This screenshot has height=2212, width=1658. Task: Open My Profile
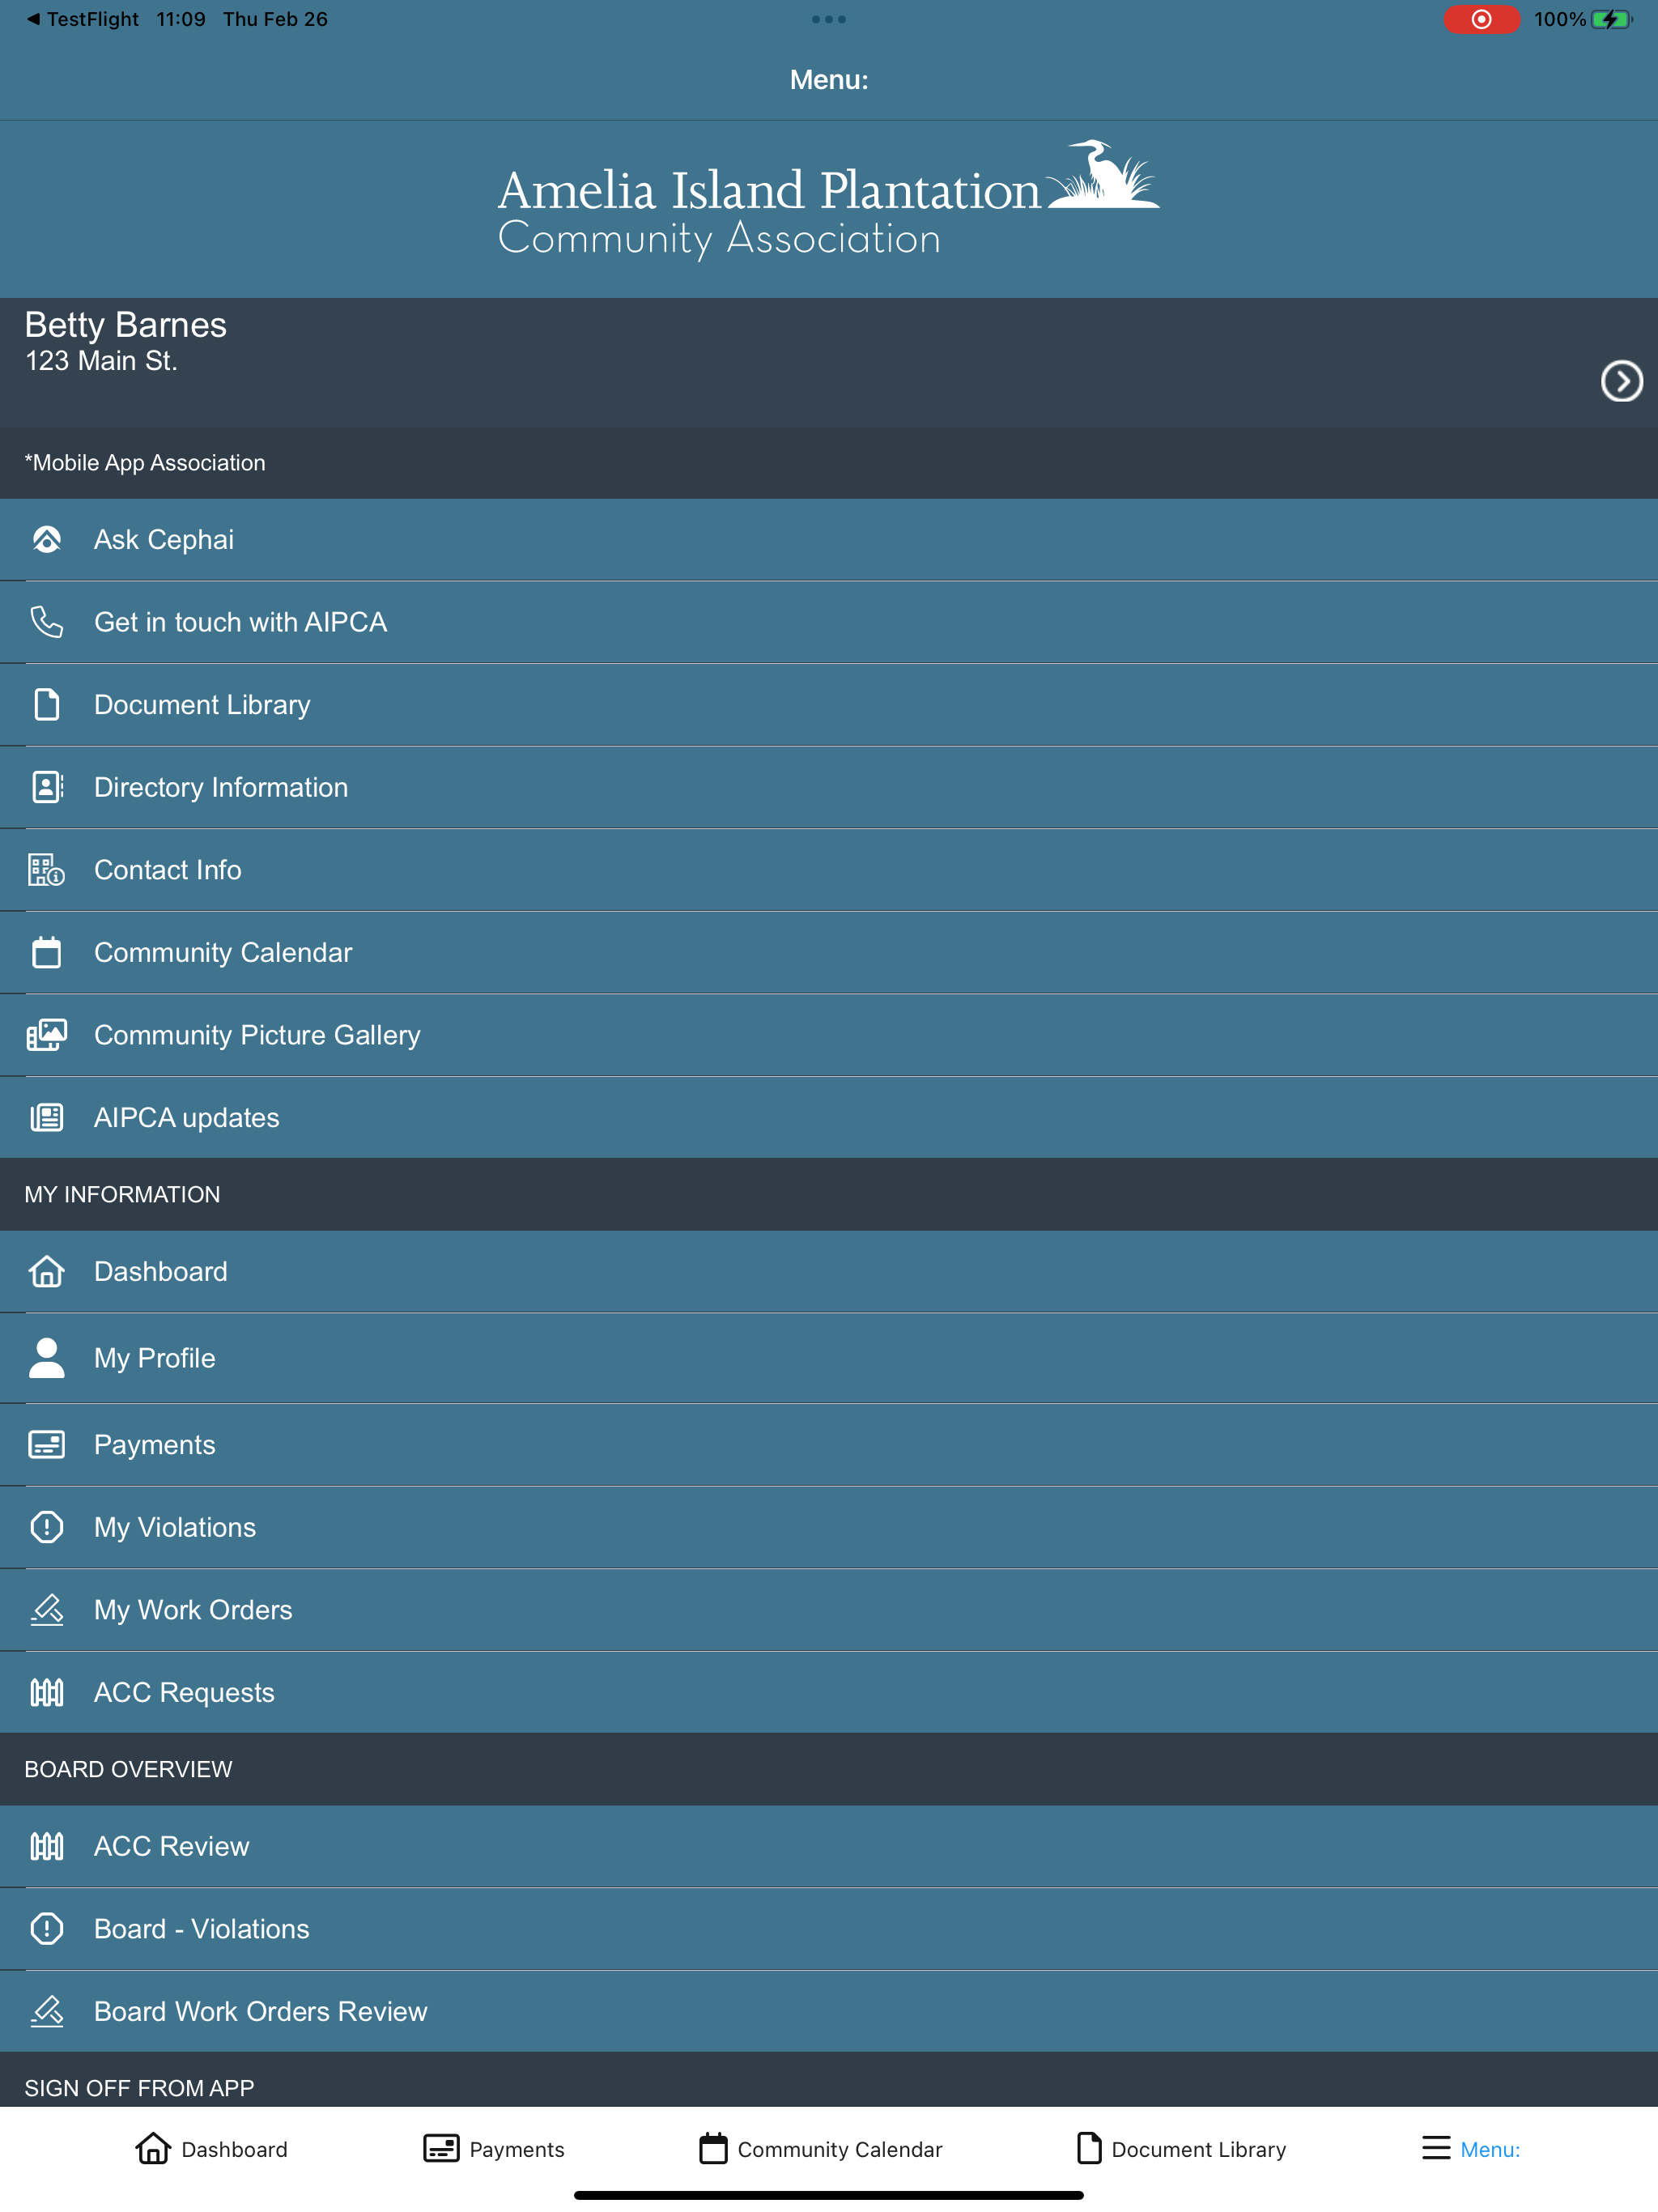click(829, 1358)
